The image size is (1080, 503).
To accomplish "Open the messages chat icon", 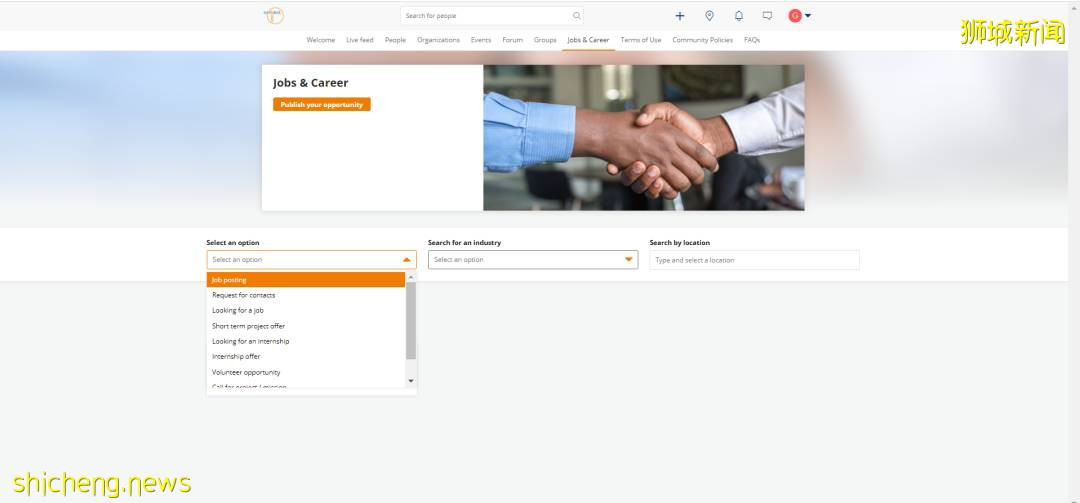I will [767, 16].
